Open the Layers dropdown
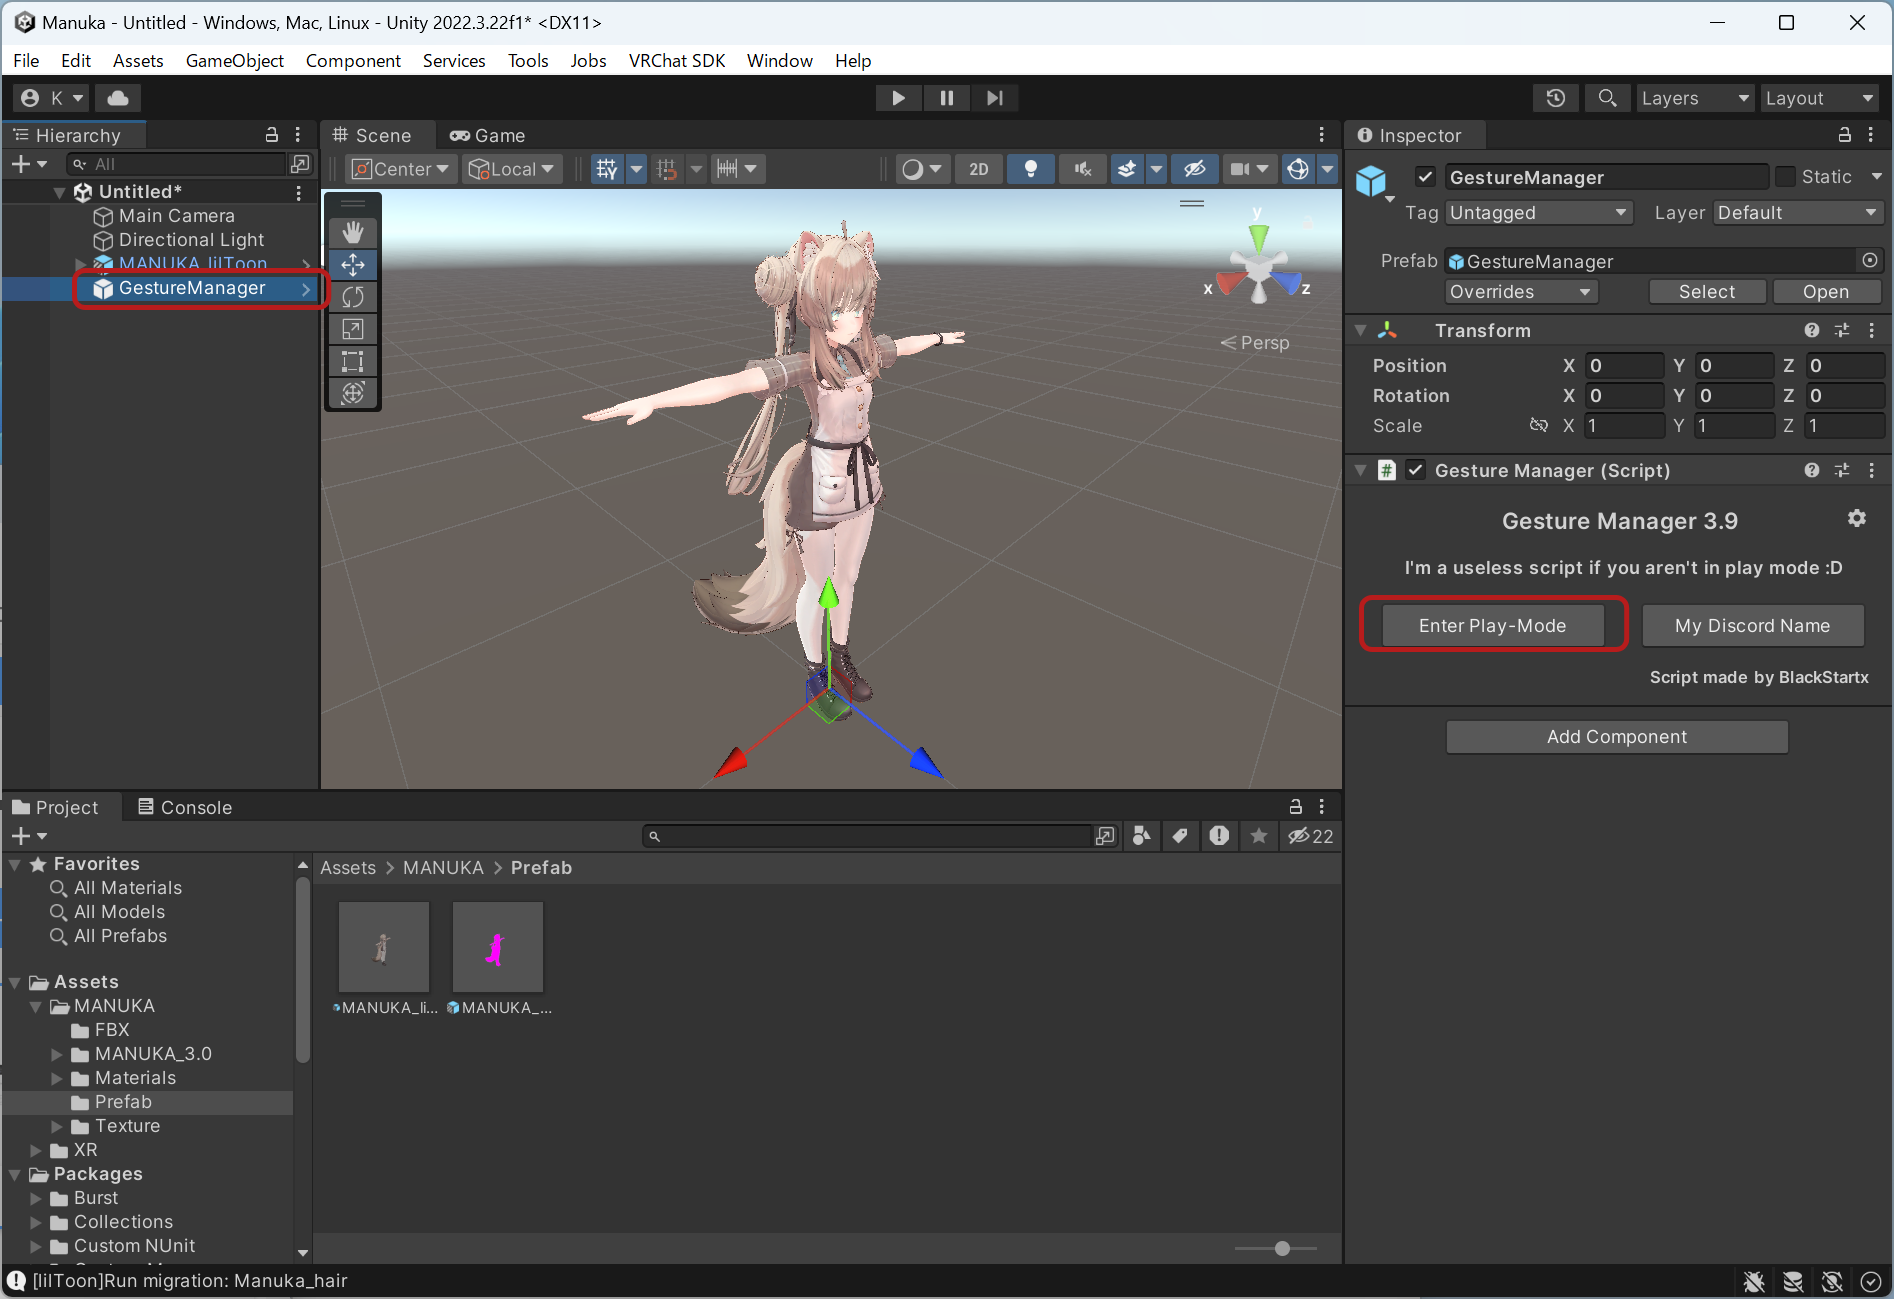1894x1299 pixels. tap(1695, 98)
